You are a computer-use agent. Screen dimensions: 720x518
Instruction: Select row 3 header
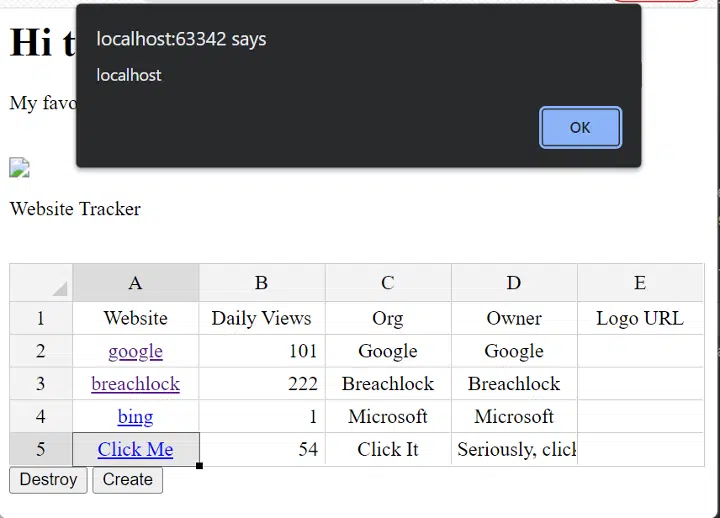pos(41,383)
